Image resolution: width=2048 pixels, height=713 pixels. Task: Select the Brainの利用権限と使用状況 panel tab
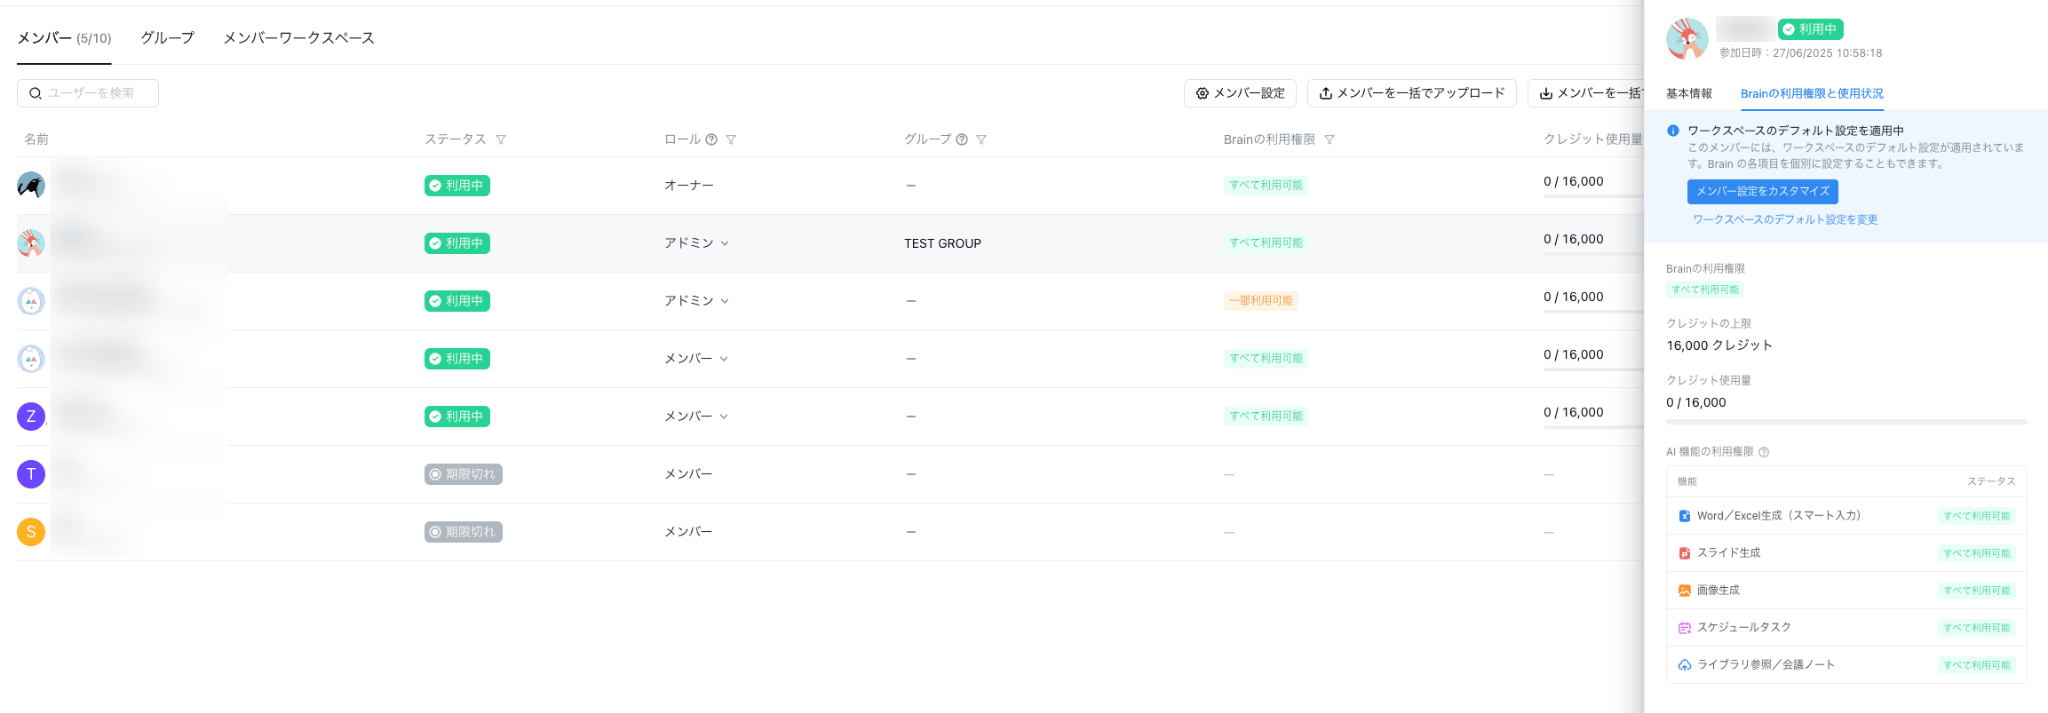[x=1811, y=94]
